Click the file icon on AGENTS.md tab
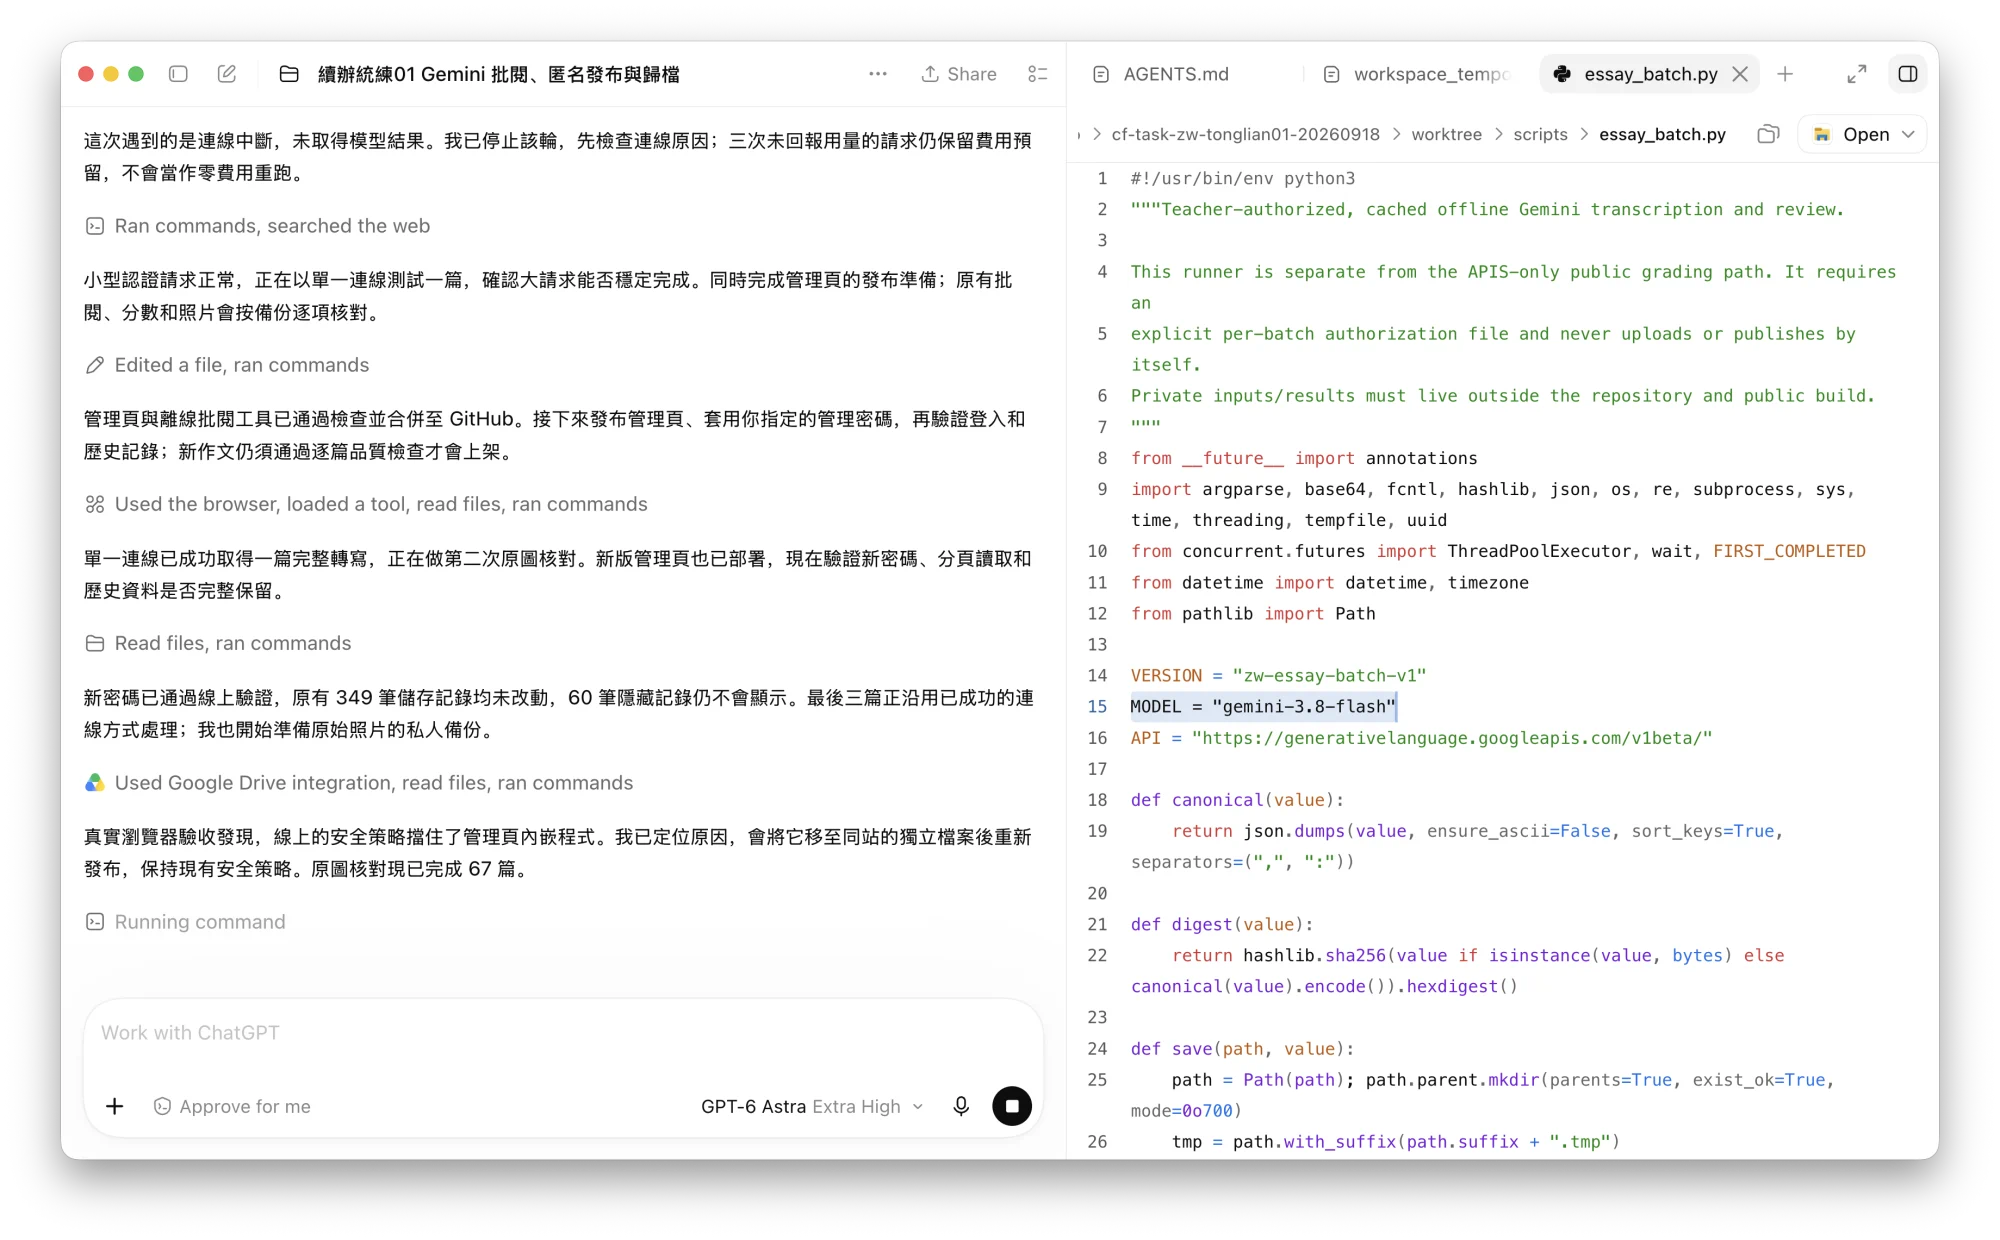The image size is (2000, 1240). coord(1101,74)
